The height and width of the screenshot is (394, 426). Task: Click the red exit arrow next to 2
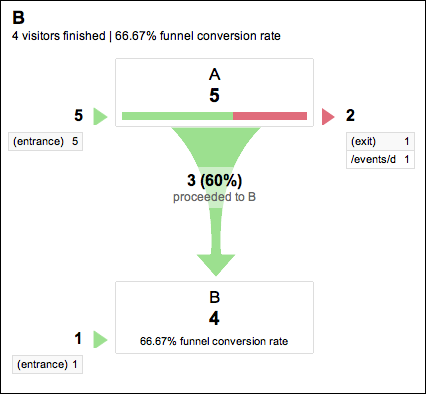pyautogui.click(x=328, y=116)
